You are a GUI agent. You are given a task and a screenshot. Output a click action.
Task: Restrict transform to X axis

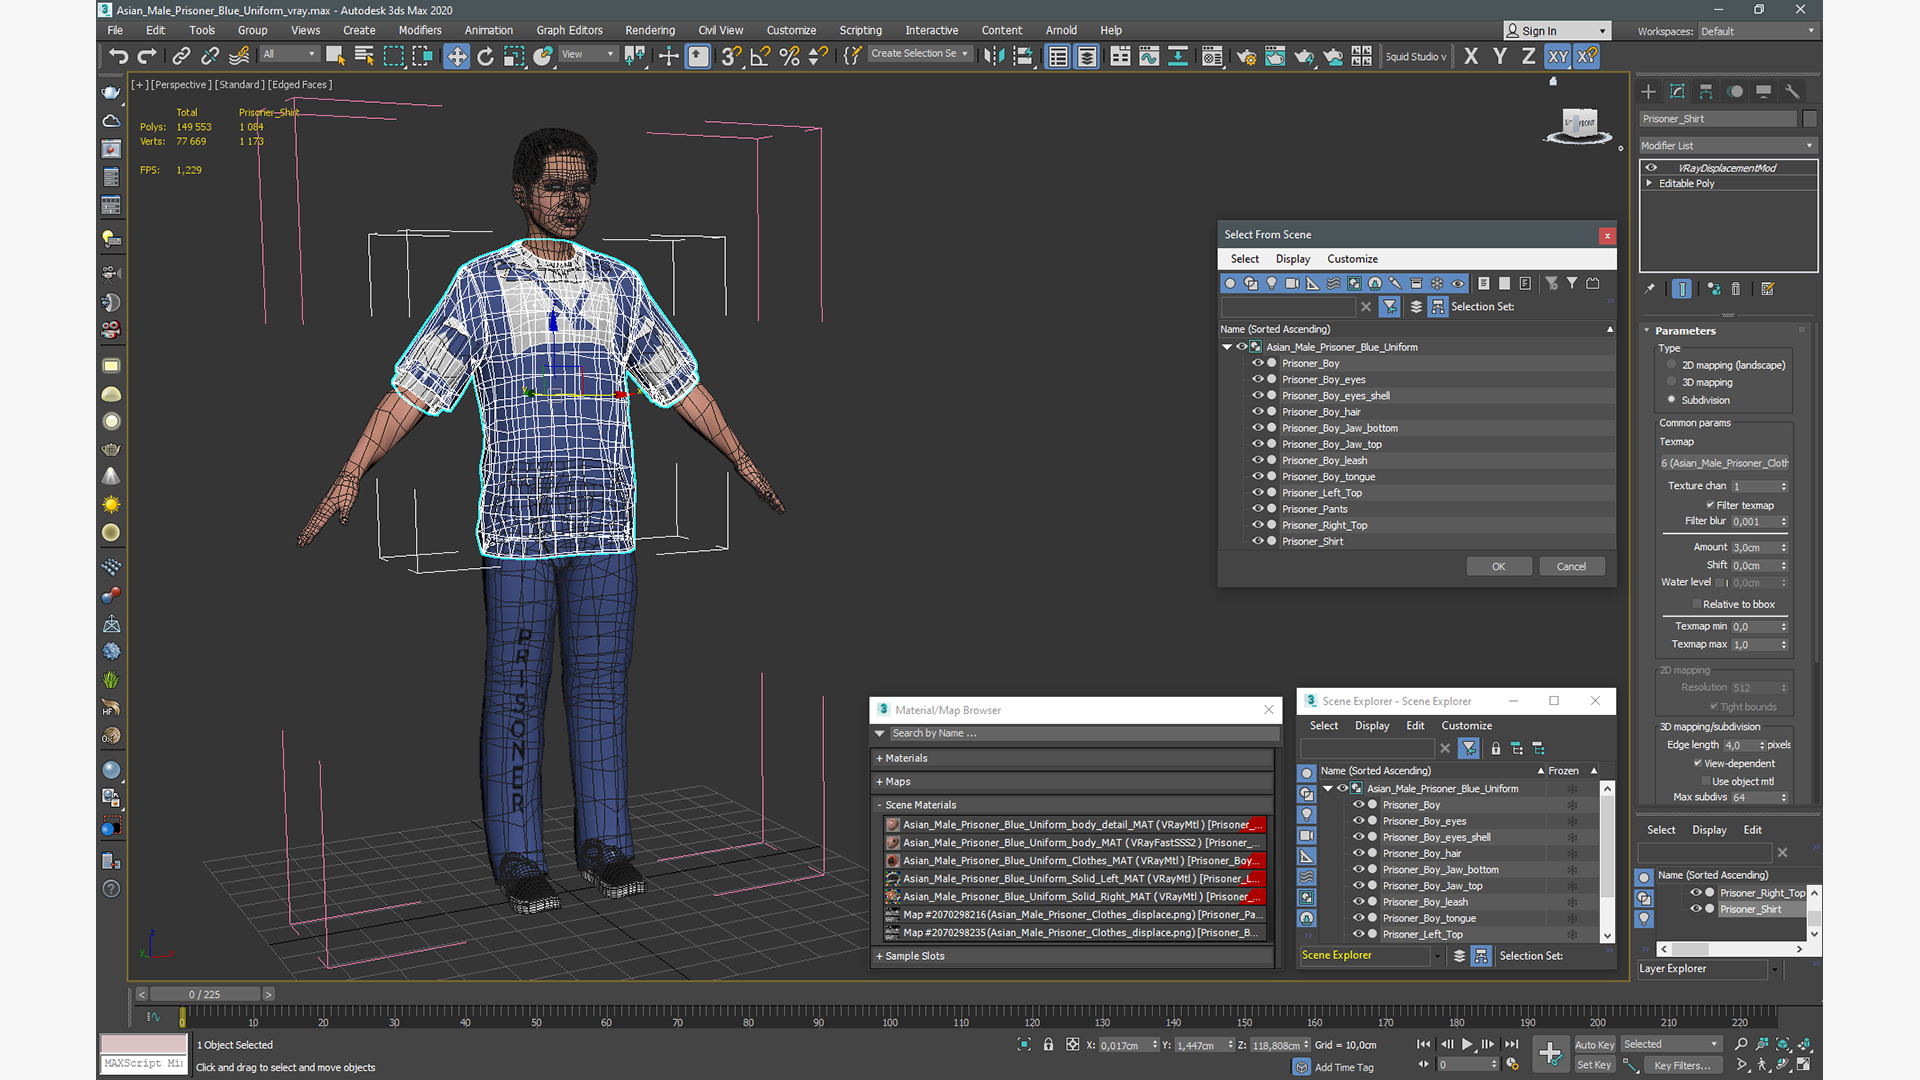[1471, 56]
